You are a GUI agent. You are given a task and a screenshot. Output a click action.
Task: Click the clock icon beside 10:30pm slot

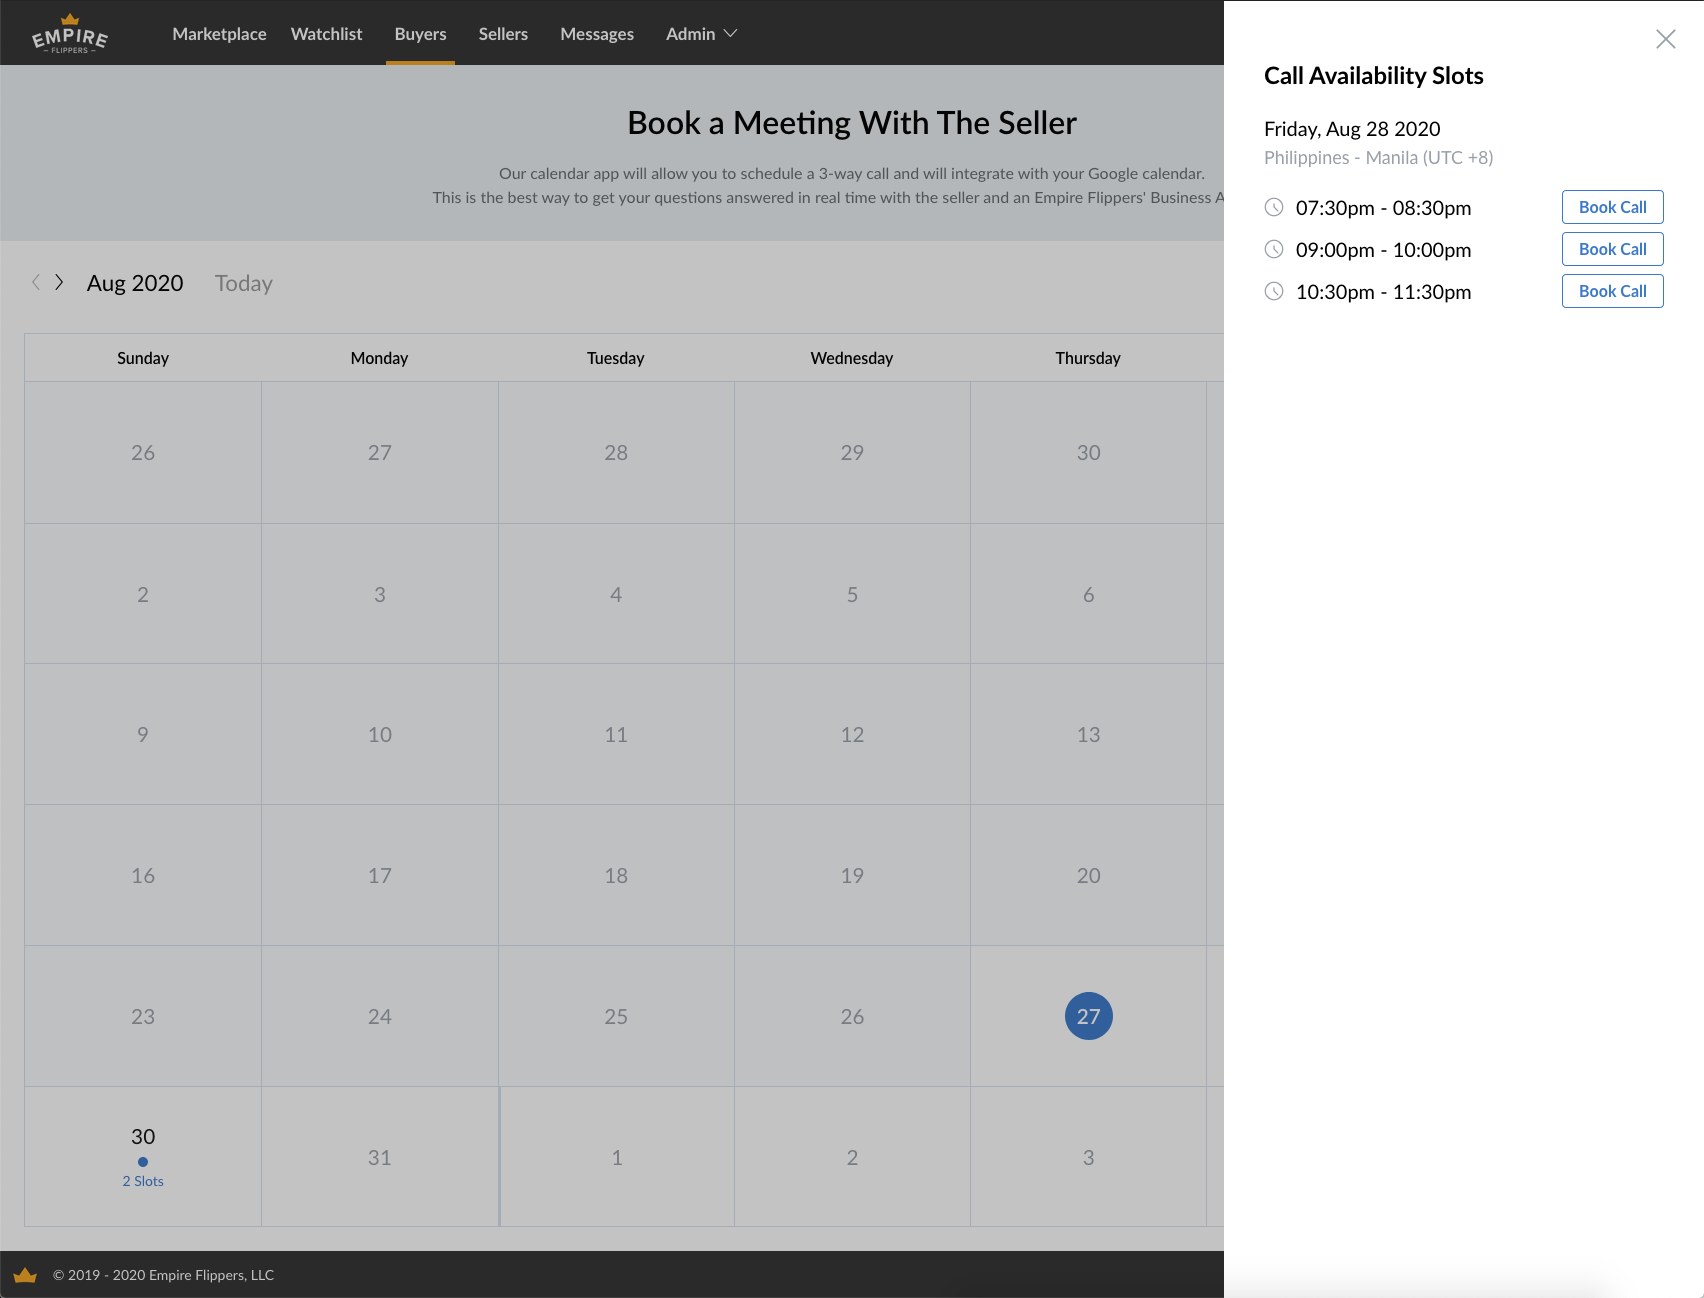tap(1274, 291)
